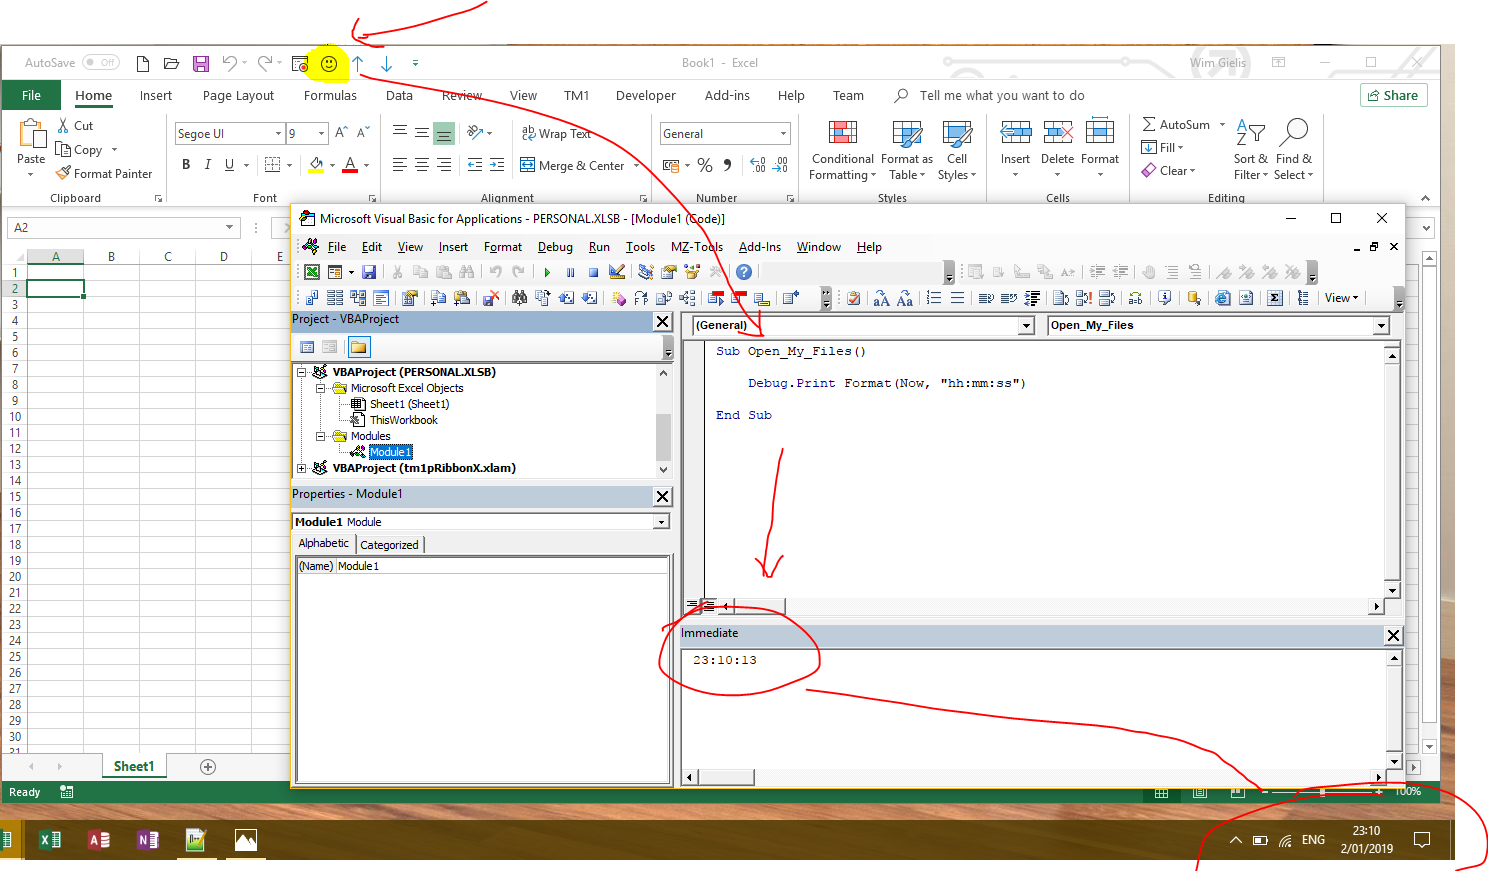Collapse the Modules folder in project tree

(x=321, y=436)
